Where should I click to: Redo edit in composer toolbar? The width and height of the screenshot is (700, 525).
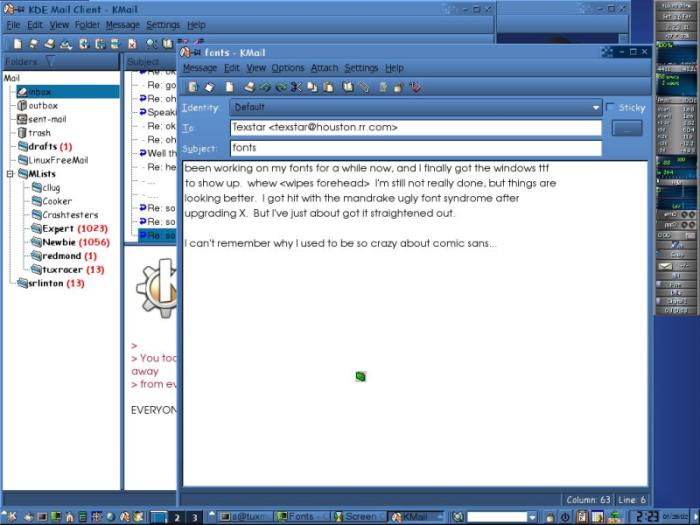point(281,88)
